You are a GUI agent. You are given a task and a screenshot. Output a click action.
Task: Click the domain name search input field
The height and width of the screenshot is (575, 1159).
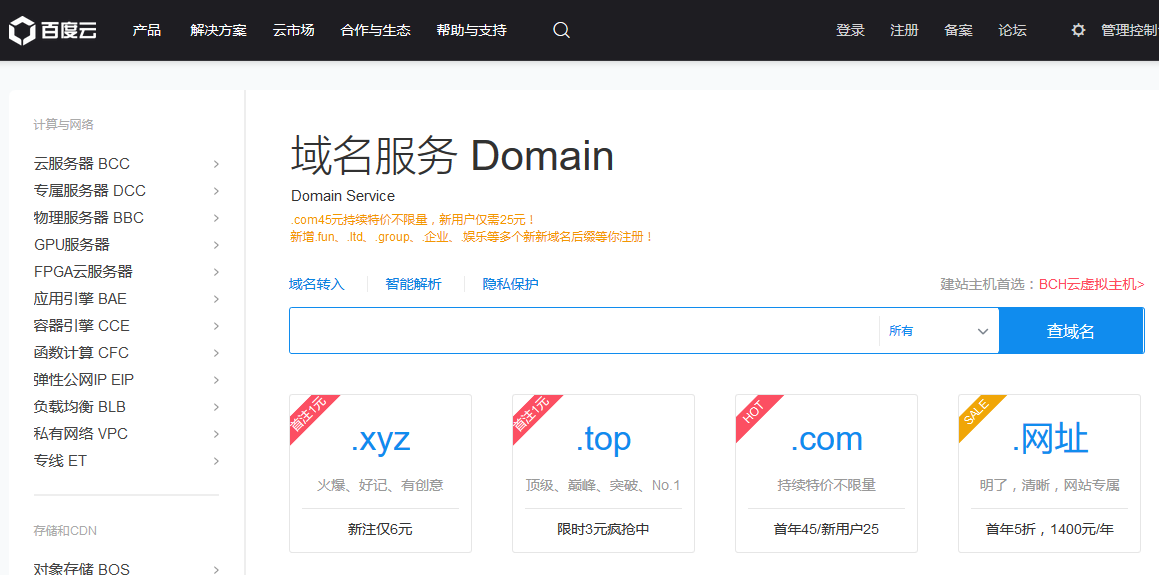tap(584, 330)
